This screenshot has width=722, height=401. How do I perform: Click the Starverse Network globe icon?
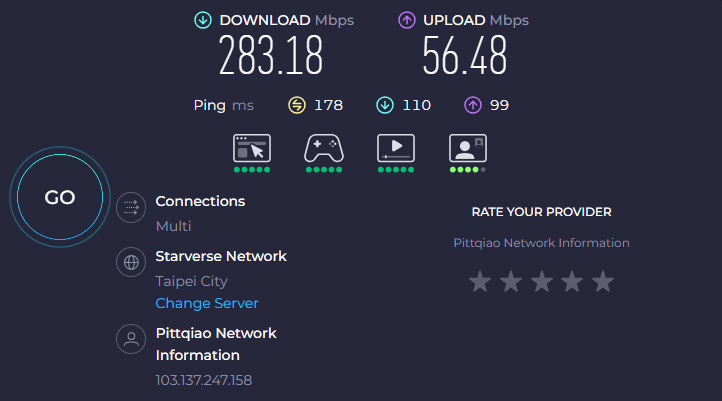(x=130, y=263)
